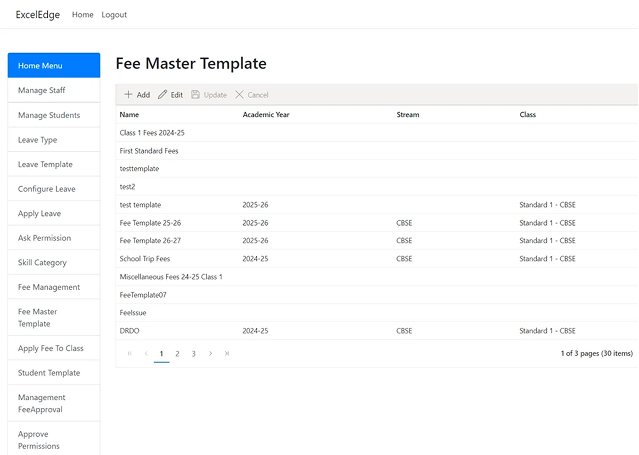The image size is (639, 455).
Task: Open page 1 of the pager
Action: pos(161,353)
